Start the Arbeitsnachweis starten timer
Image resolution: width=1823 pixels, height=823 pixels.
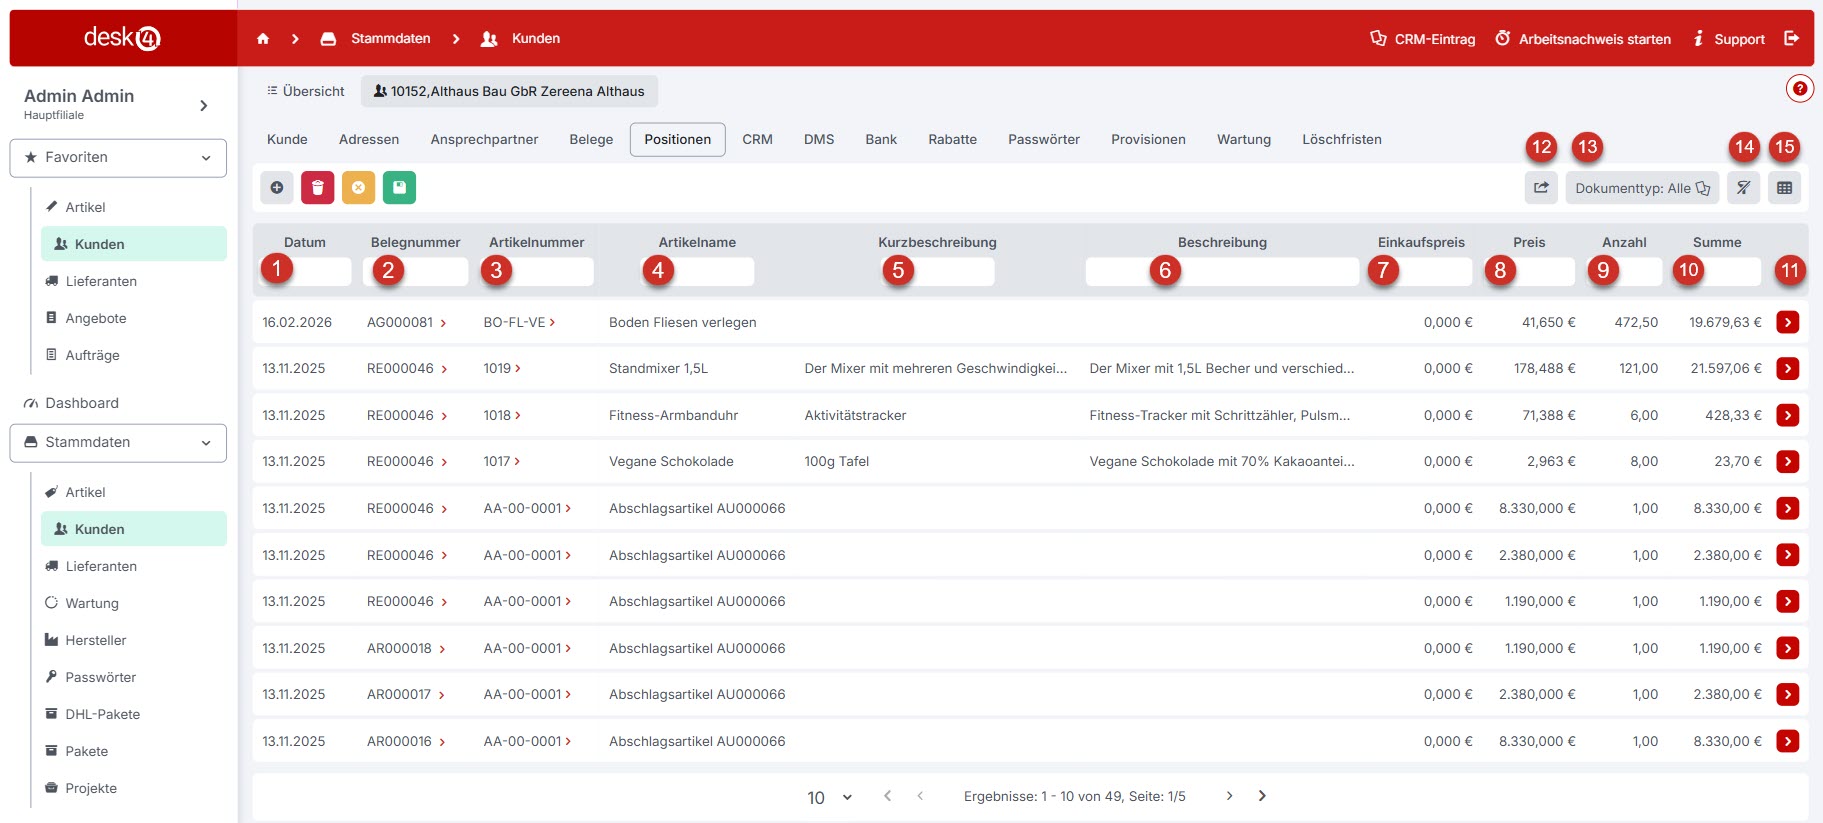click(x=1583, y=39)
